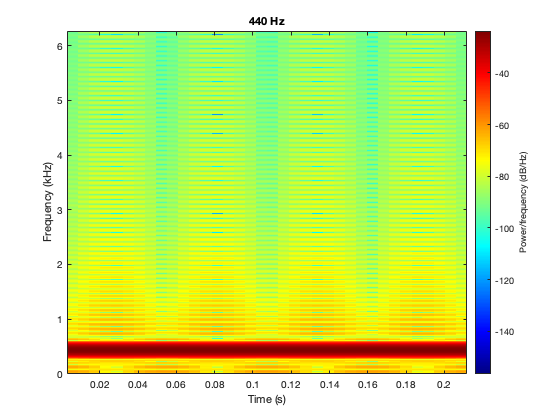This screenshot has height=420, width=560.
Task: Click the 0.1 tick label on time axis
Action: click(x=252, y=385)
